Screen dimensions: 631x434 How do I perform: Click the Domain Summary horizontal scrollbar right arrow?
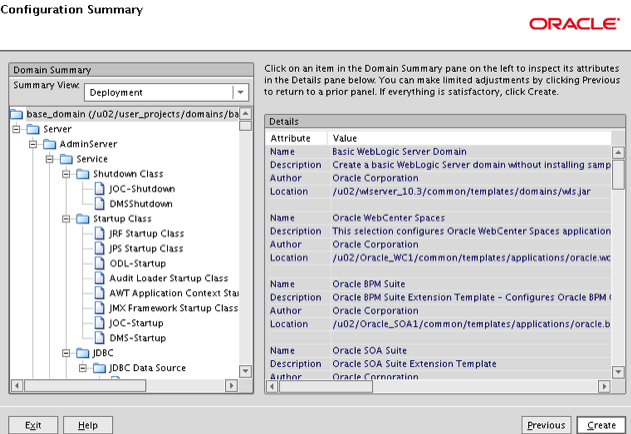coord(232,385)
